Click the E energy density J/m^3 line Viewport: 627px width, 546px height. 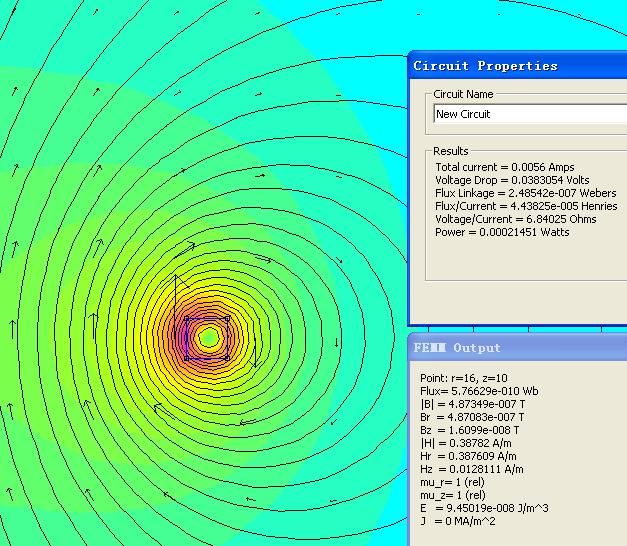tap(484, 508)
